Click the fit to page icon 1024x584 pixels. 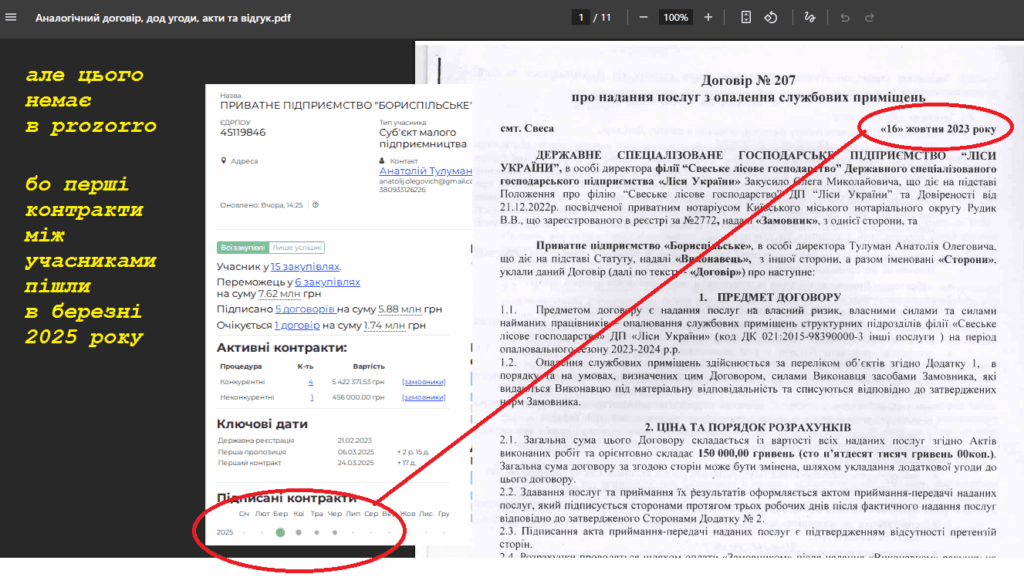(746, 18)
